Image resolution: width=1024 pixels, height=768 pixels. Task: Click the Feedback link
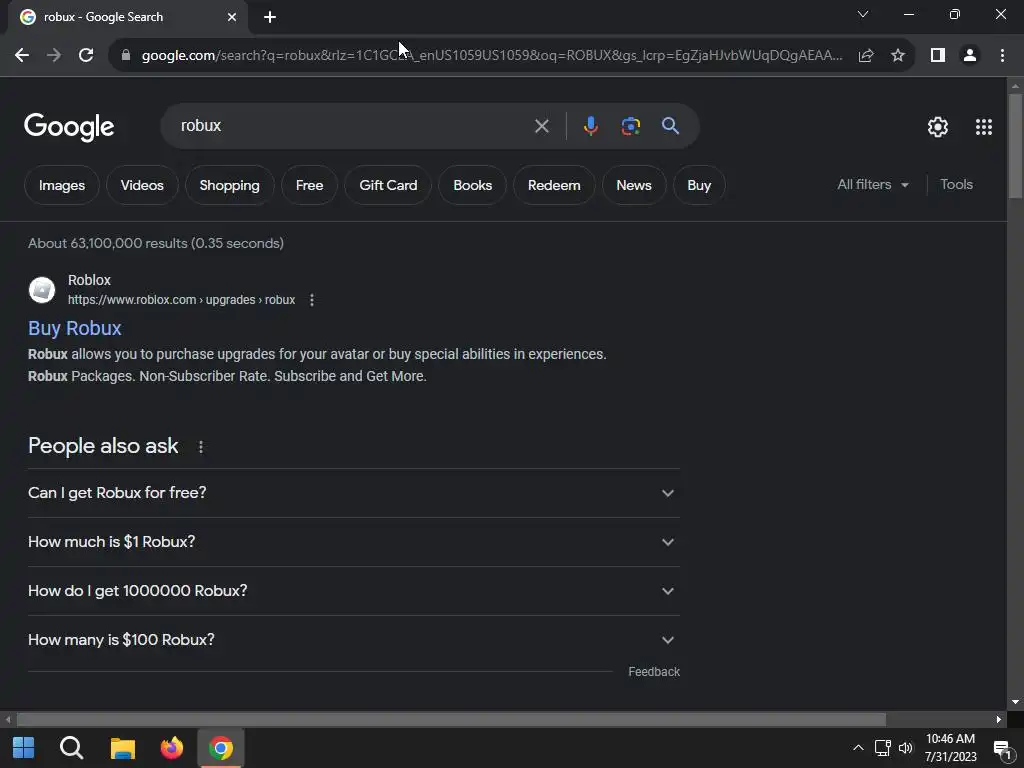tap(654, 672)
